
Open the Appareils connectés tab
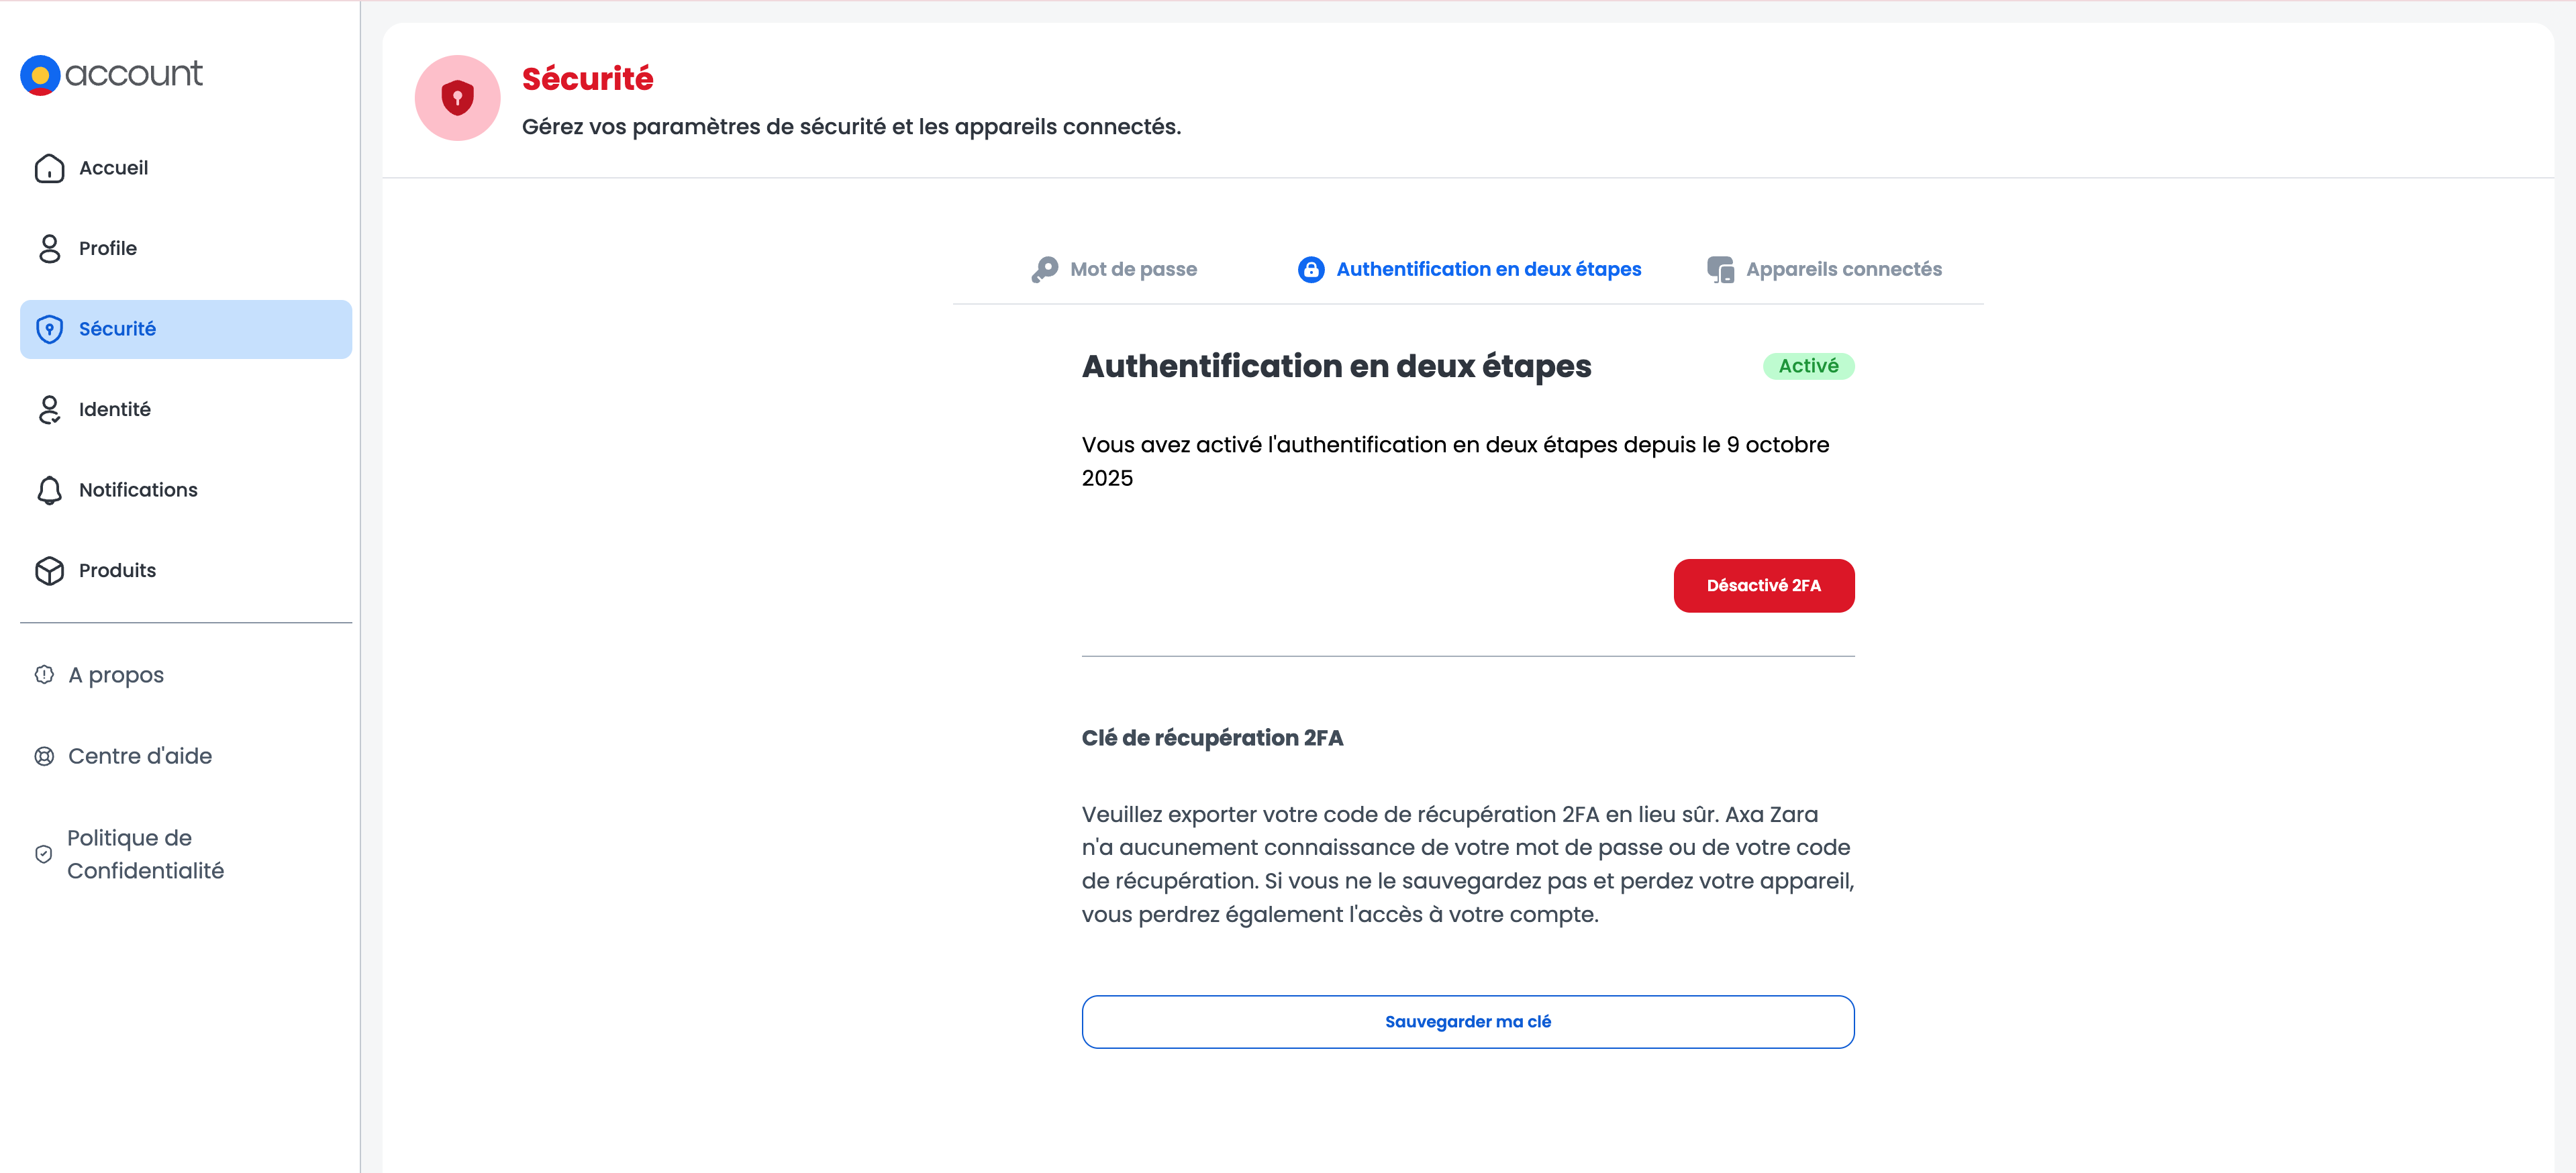(1843, 269)
